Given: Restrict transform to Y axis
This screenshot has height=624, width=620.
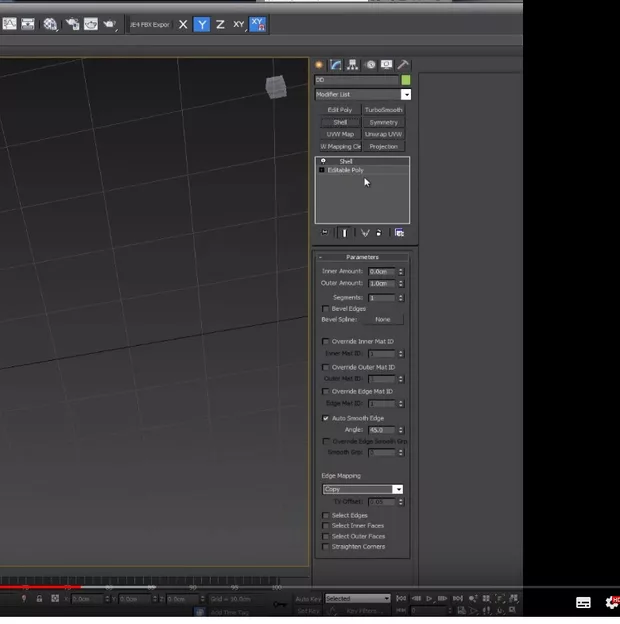Looking at the screenshot, I should (x=201, y=24).
